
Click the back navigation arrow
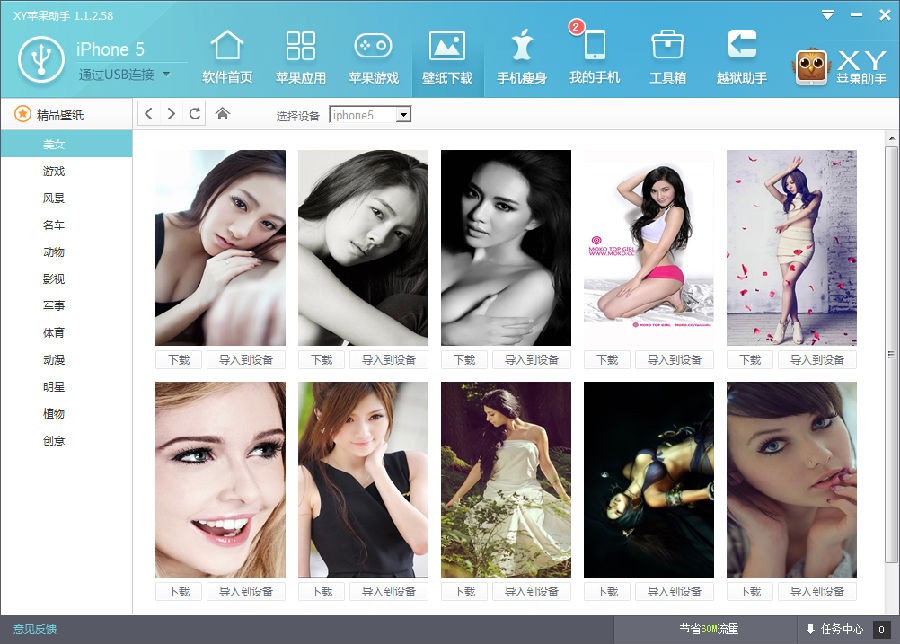(149, 114)
